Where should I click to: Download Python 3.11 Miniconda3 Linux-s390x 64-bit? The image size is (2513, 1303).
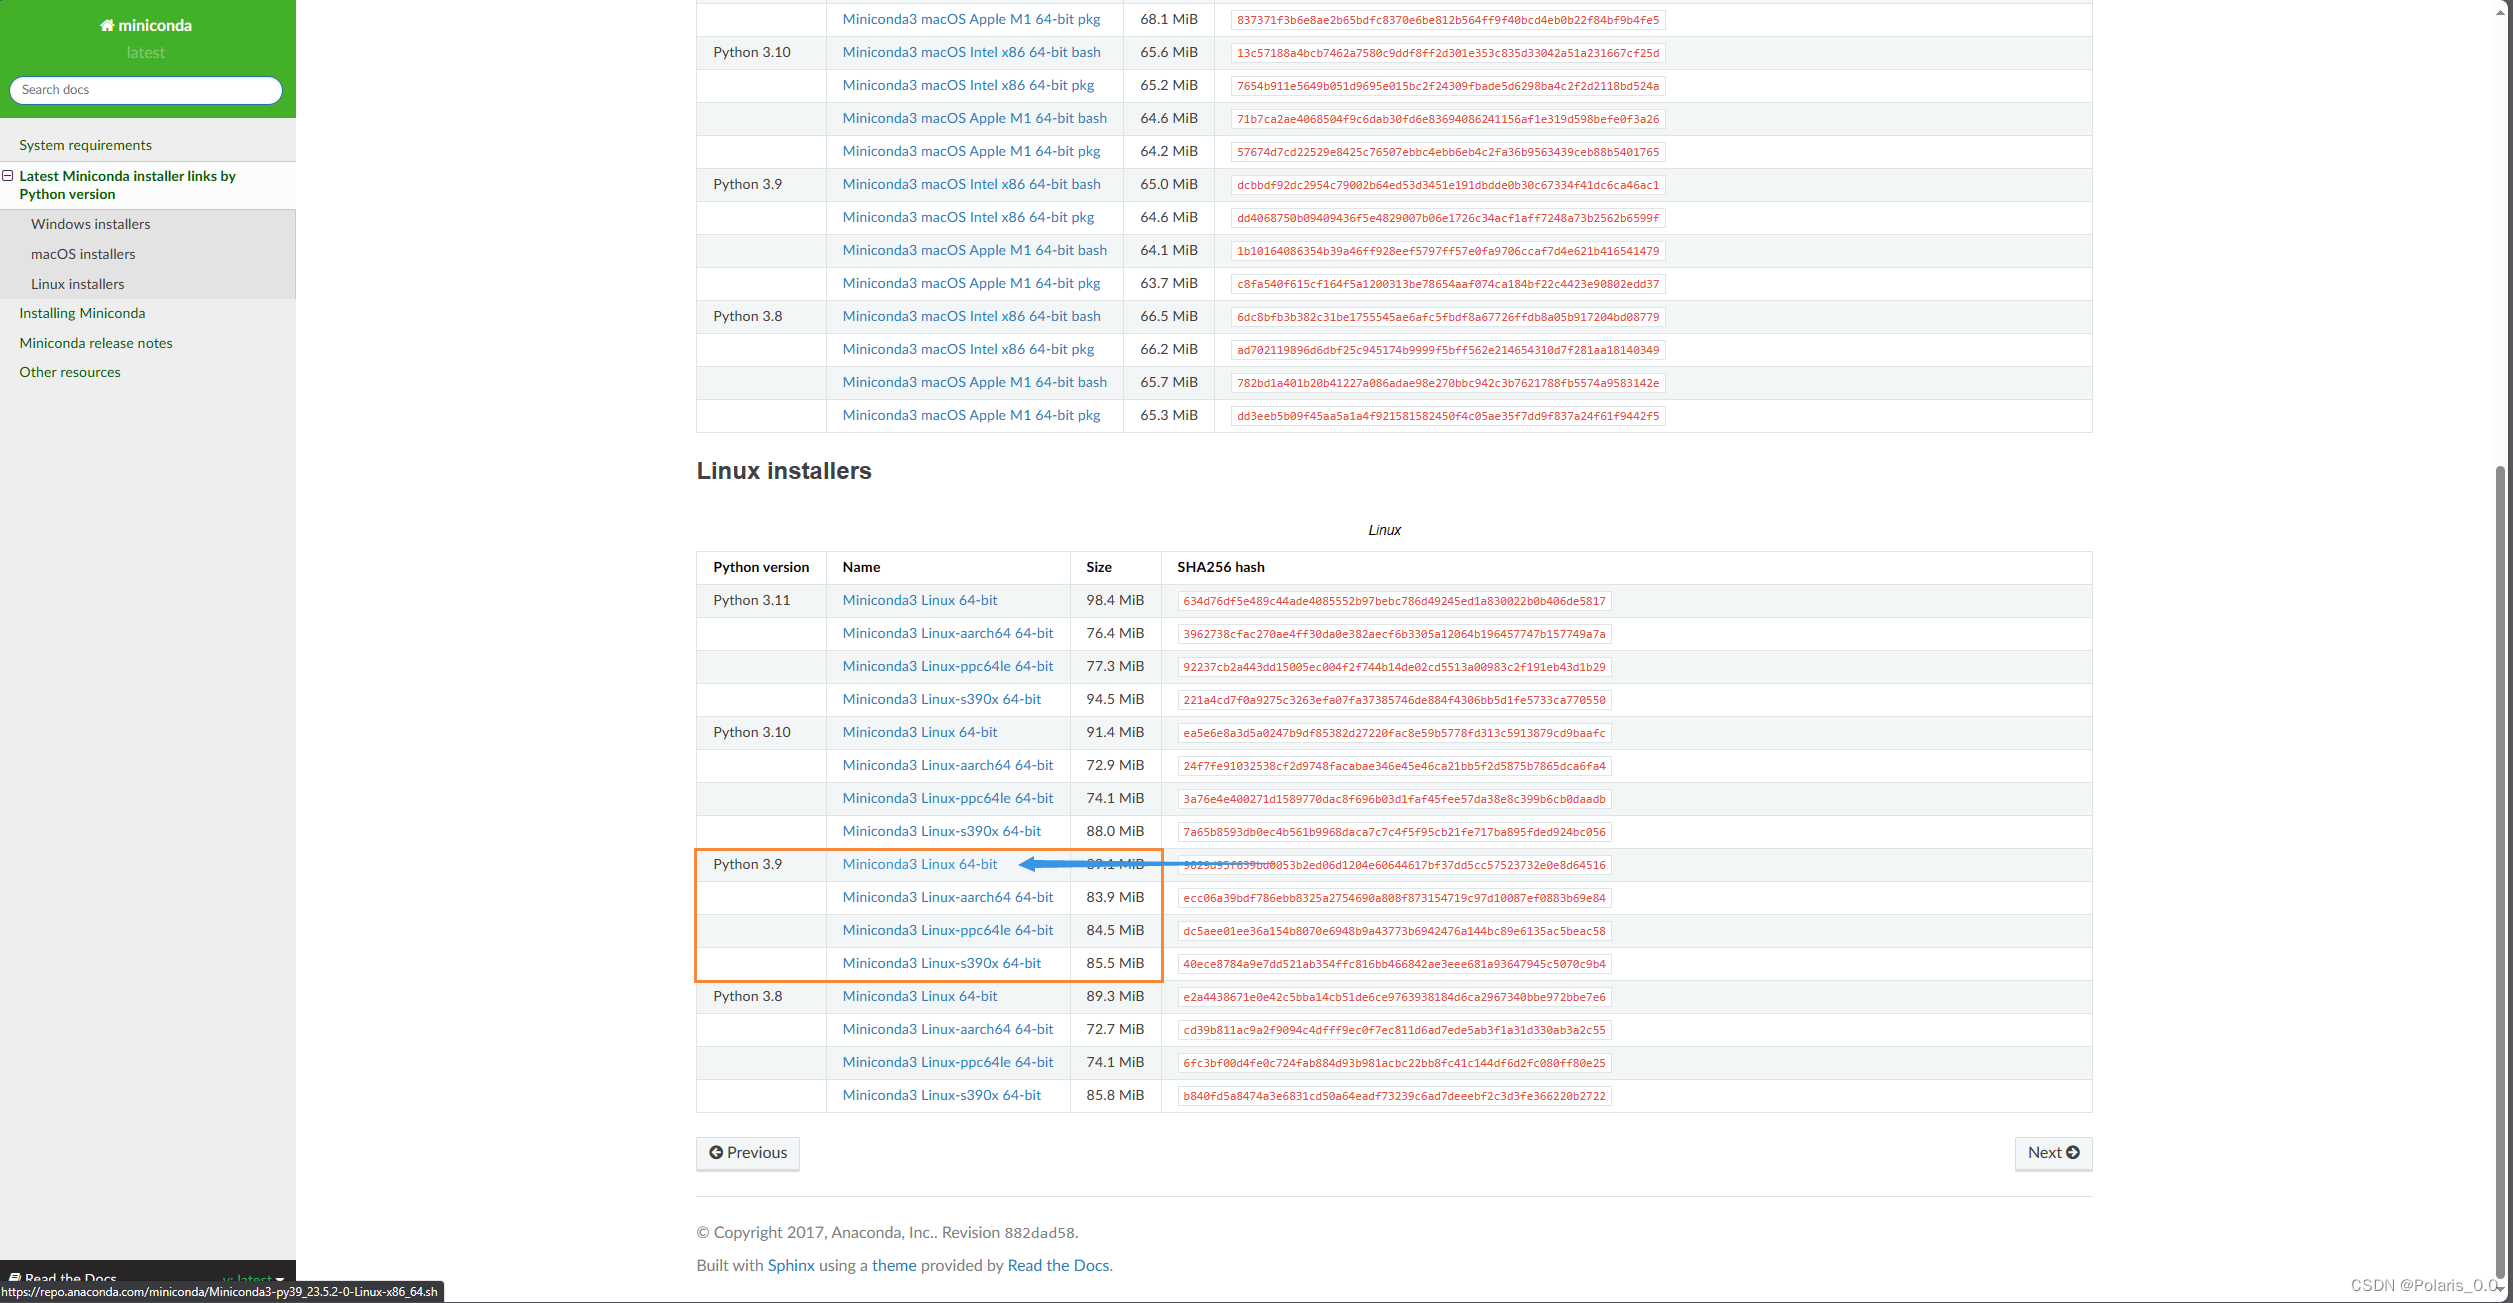[x=942, y=699]
